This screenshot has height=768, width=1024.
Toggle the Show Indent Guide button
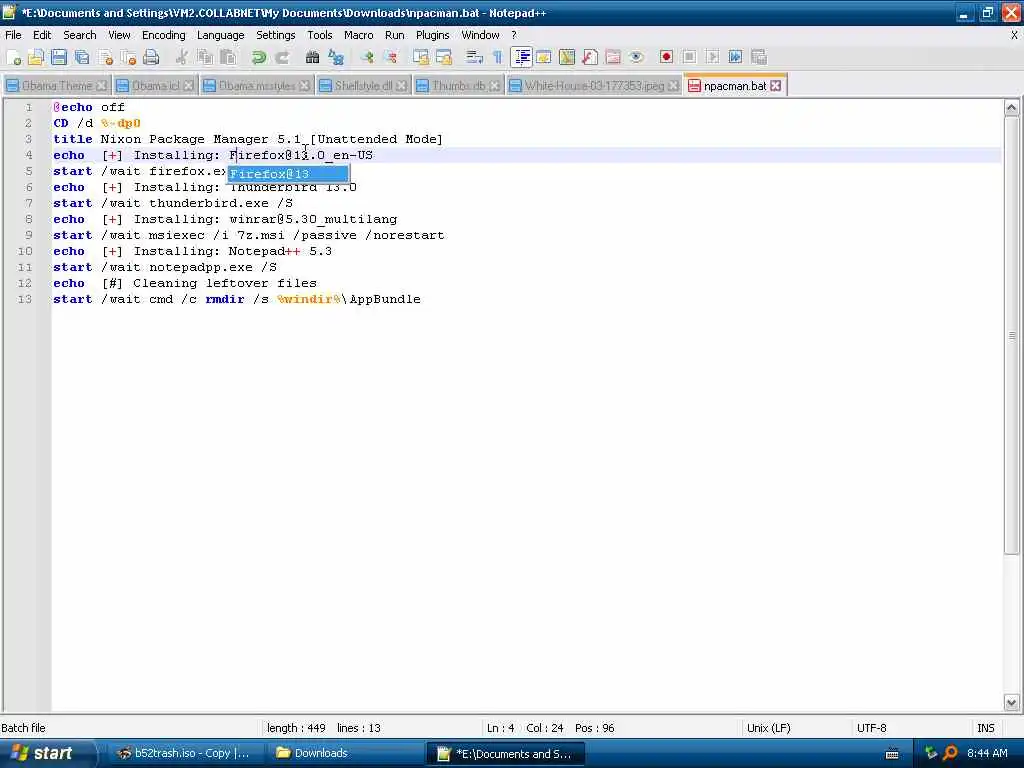[x=521, y=57]
